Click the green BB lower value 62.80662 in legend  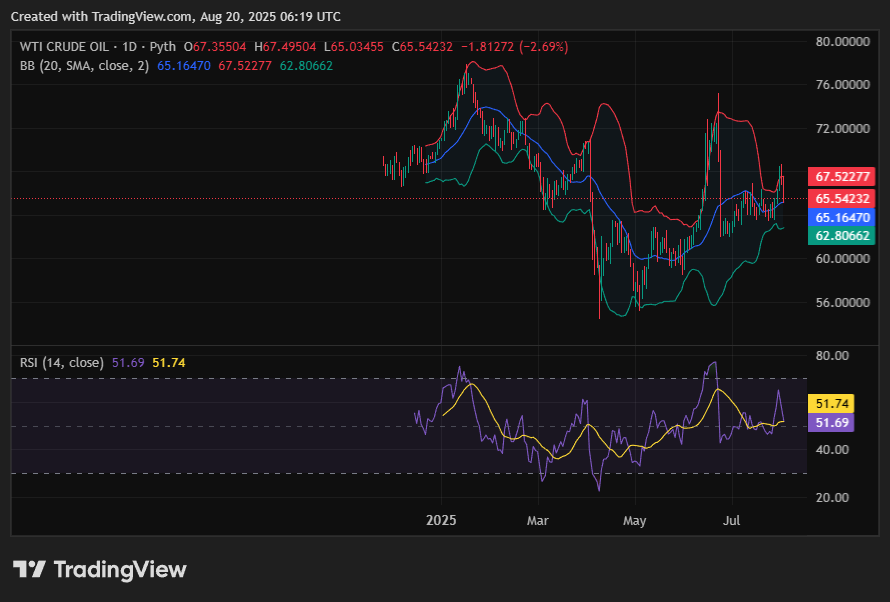point(307,66)
